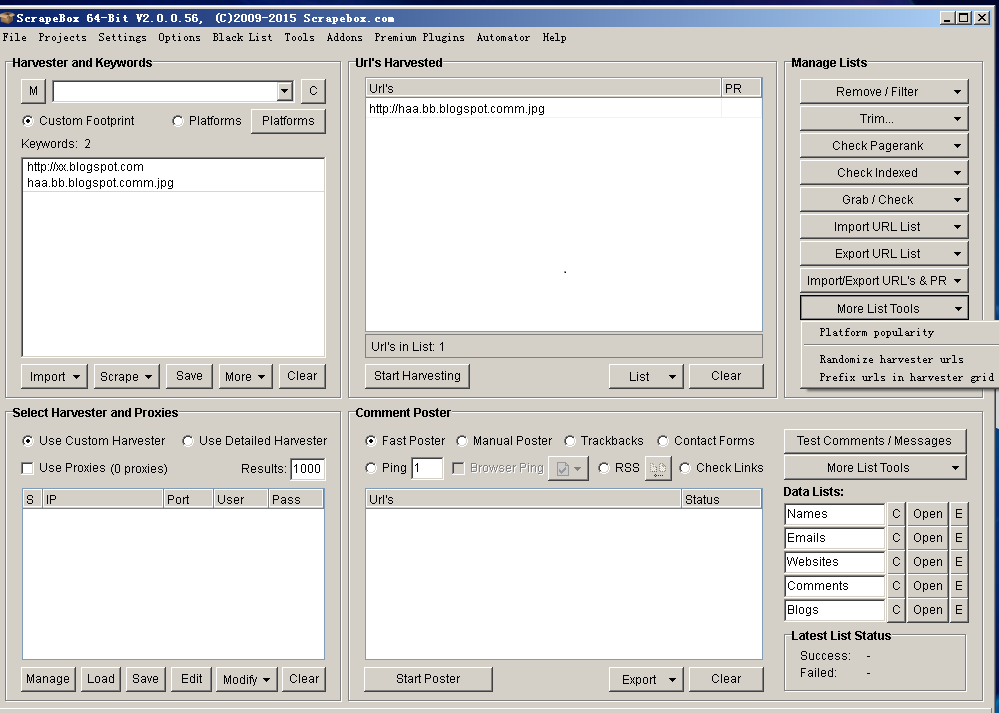Image resolution: width=999 pixels, height=713 pixels.
Task: Click the Url's column header in harvester grid
Action: [x=543, y=89]
